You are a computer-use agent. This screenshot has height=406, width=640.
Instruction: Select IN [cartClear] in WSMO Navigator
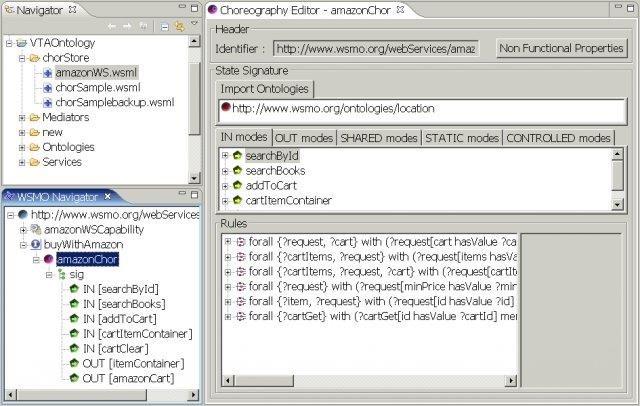(x=116, y=349)
